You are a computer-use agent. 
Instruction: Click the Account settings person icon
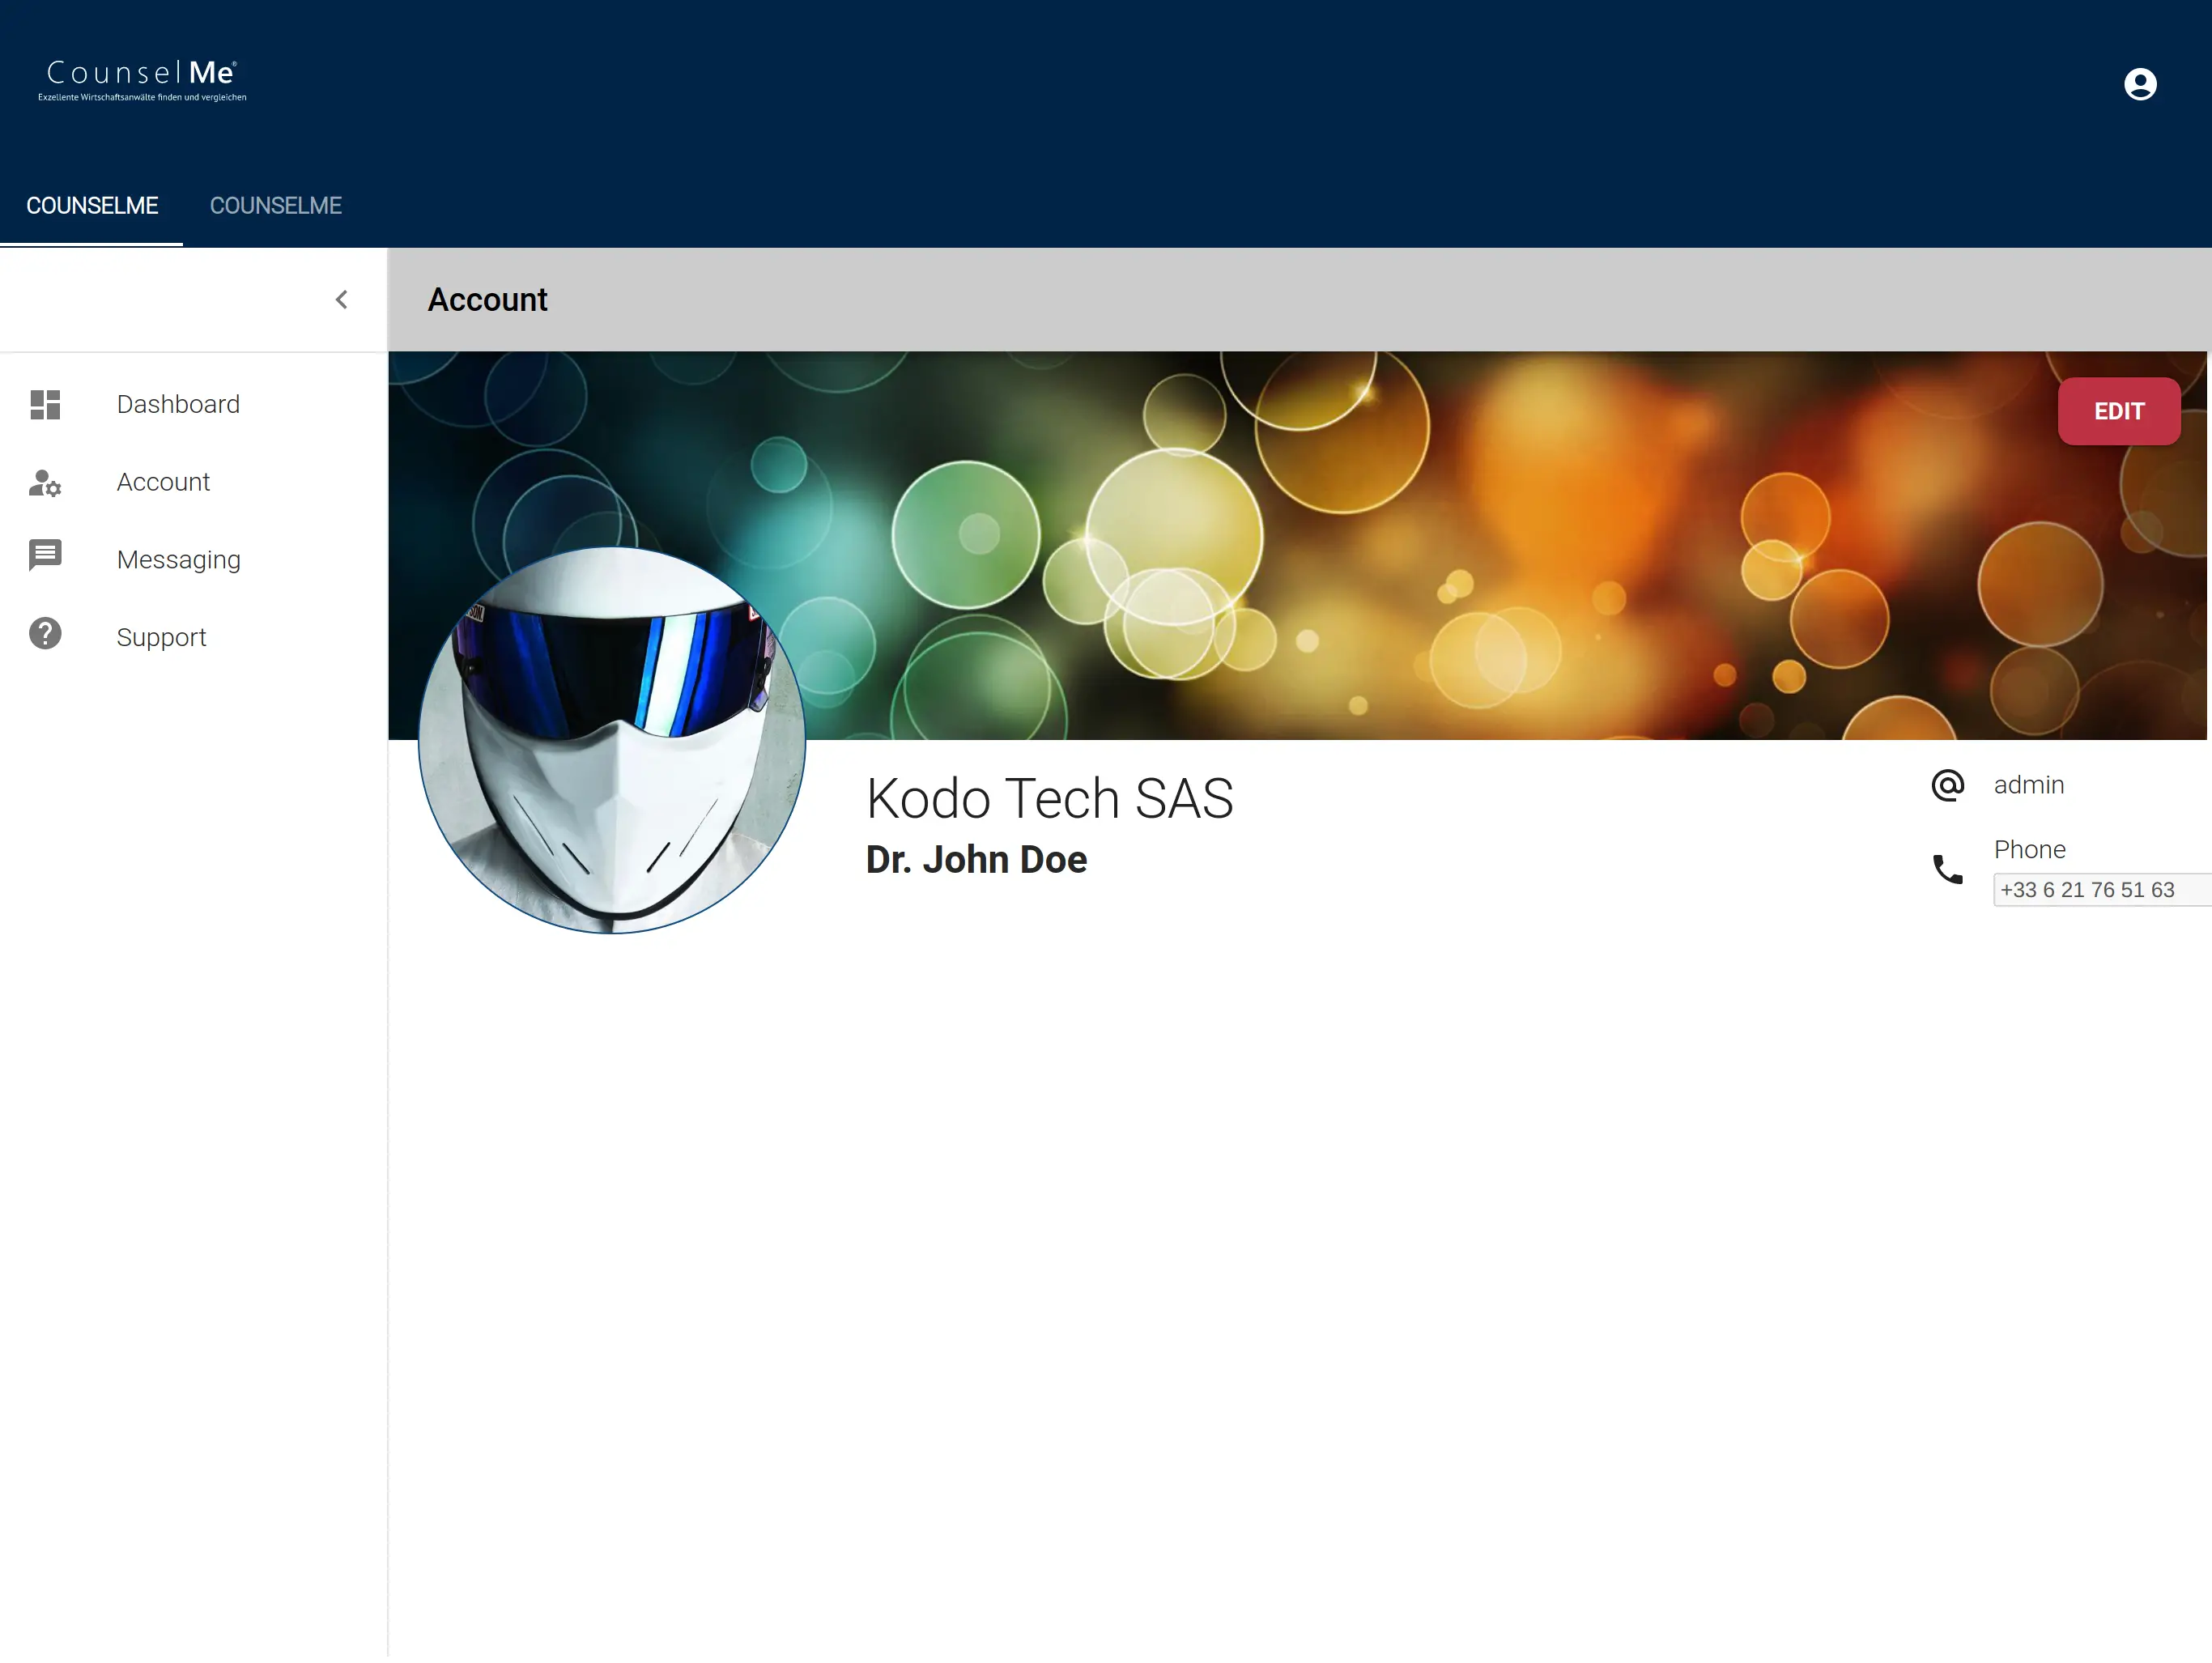coord(45,483)
